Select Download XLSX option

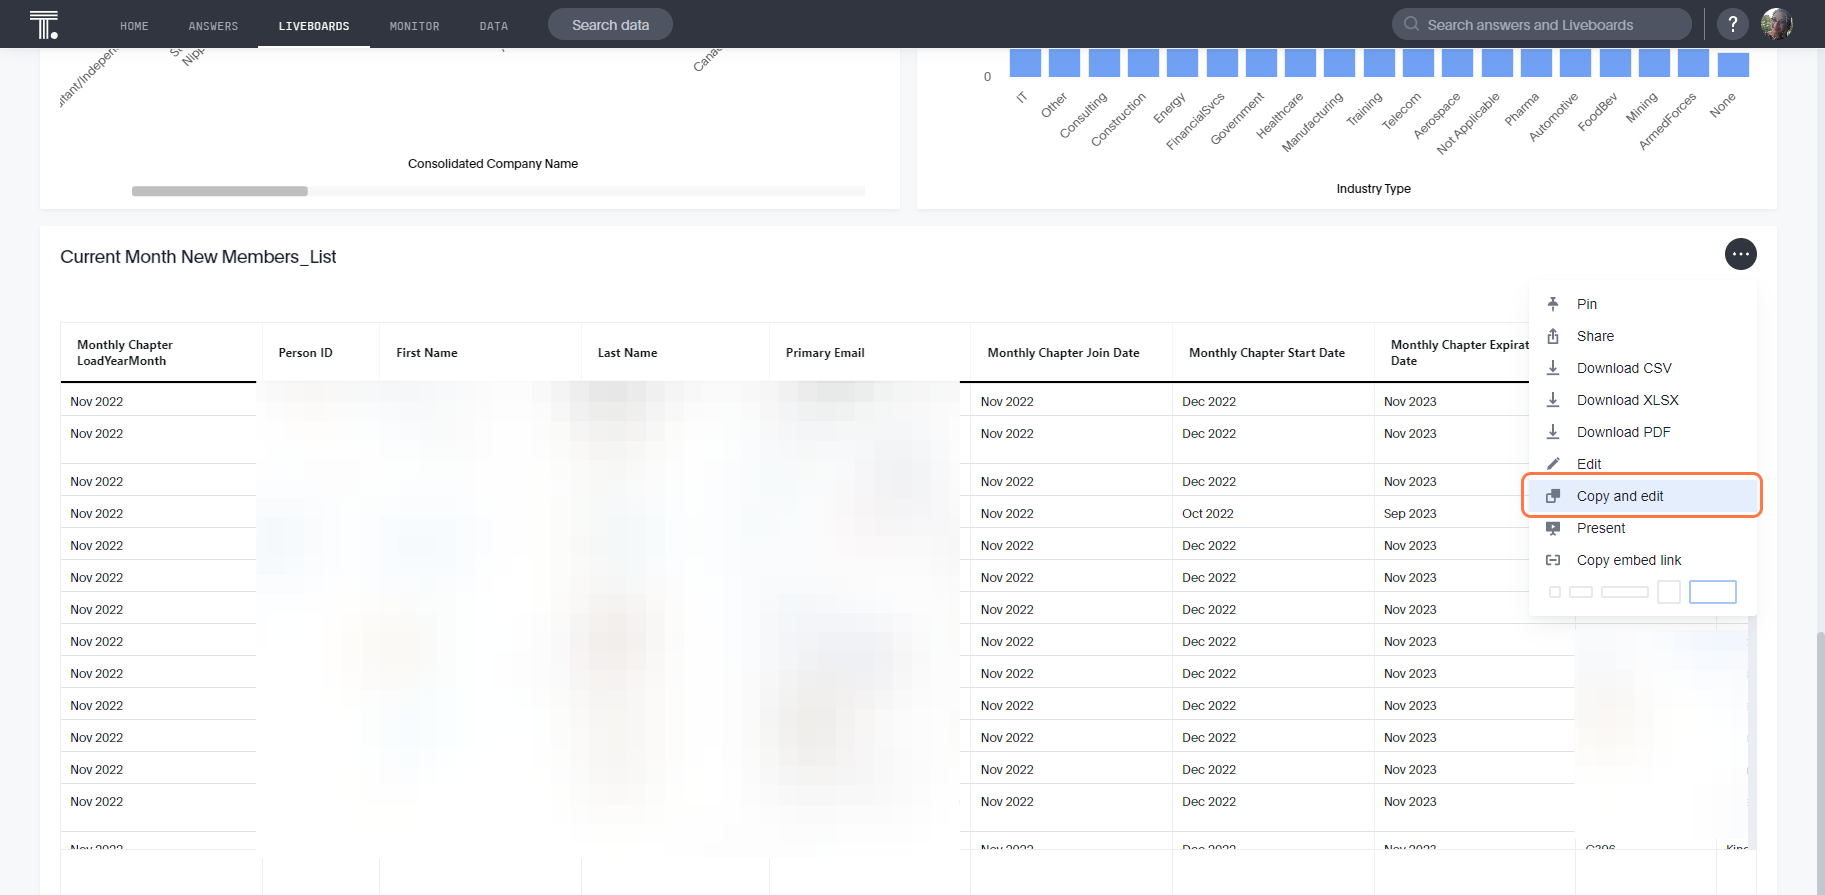tap(1643, 400)
